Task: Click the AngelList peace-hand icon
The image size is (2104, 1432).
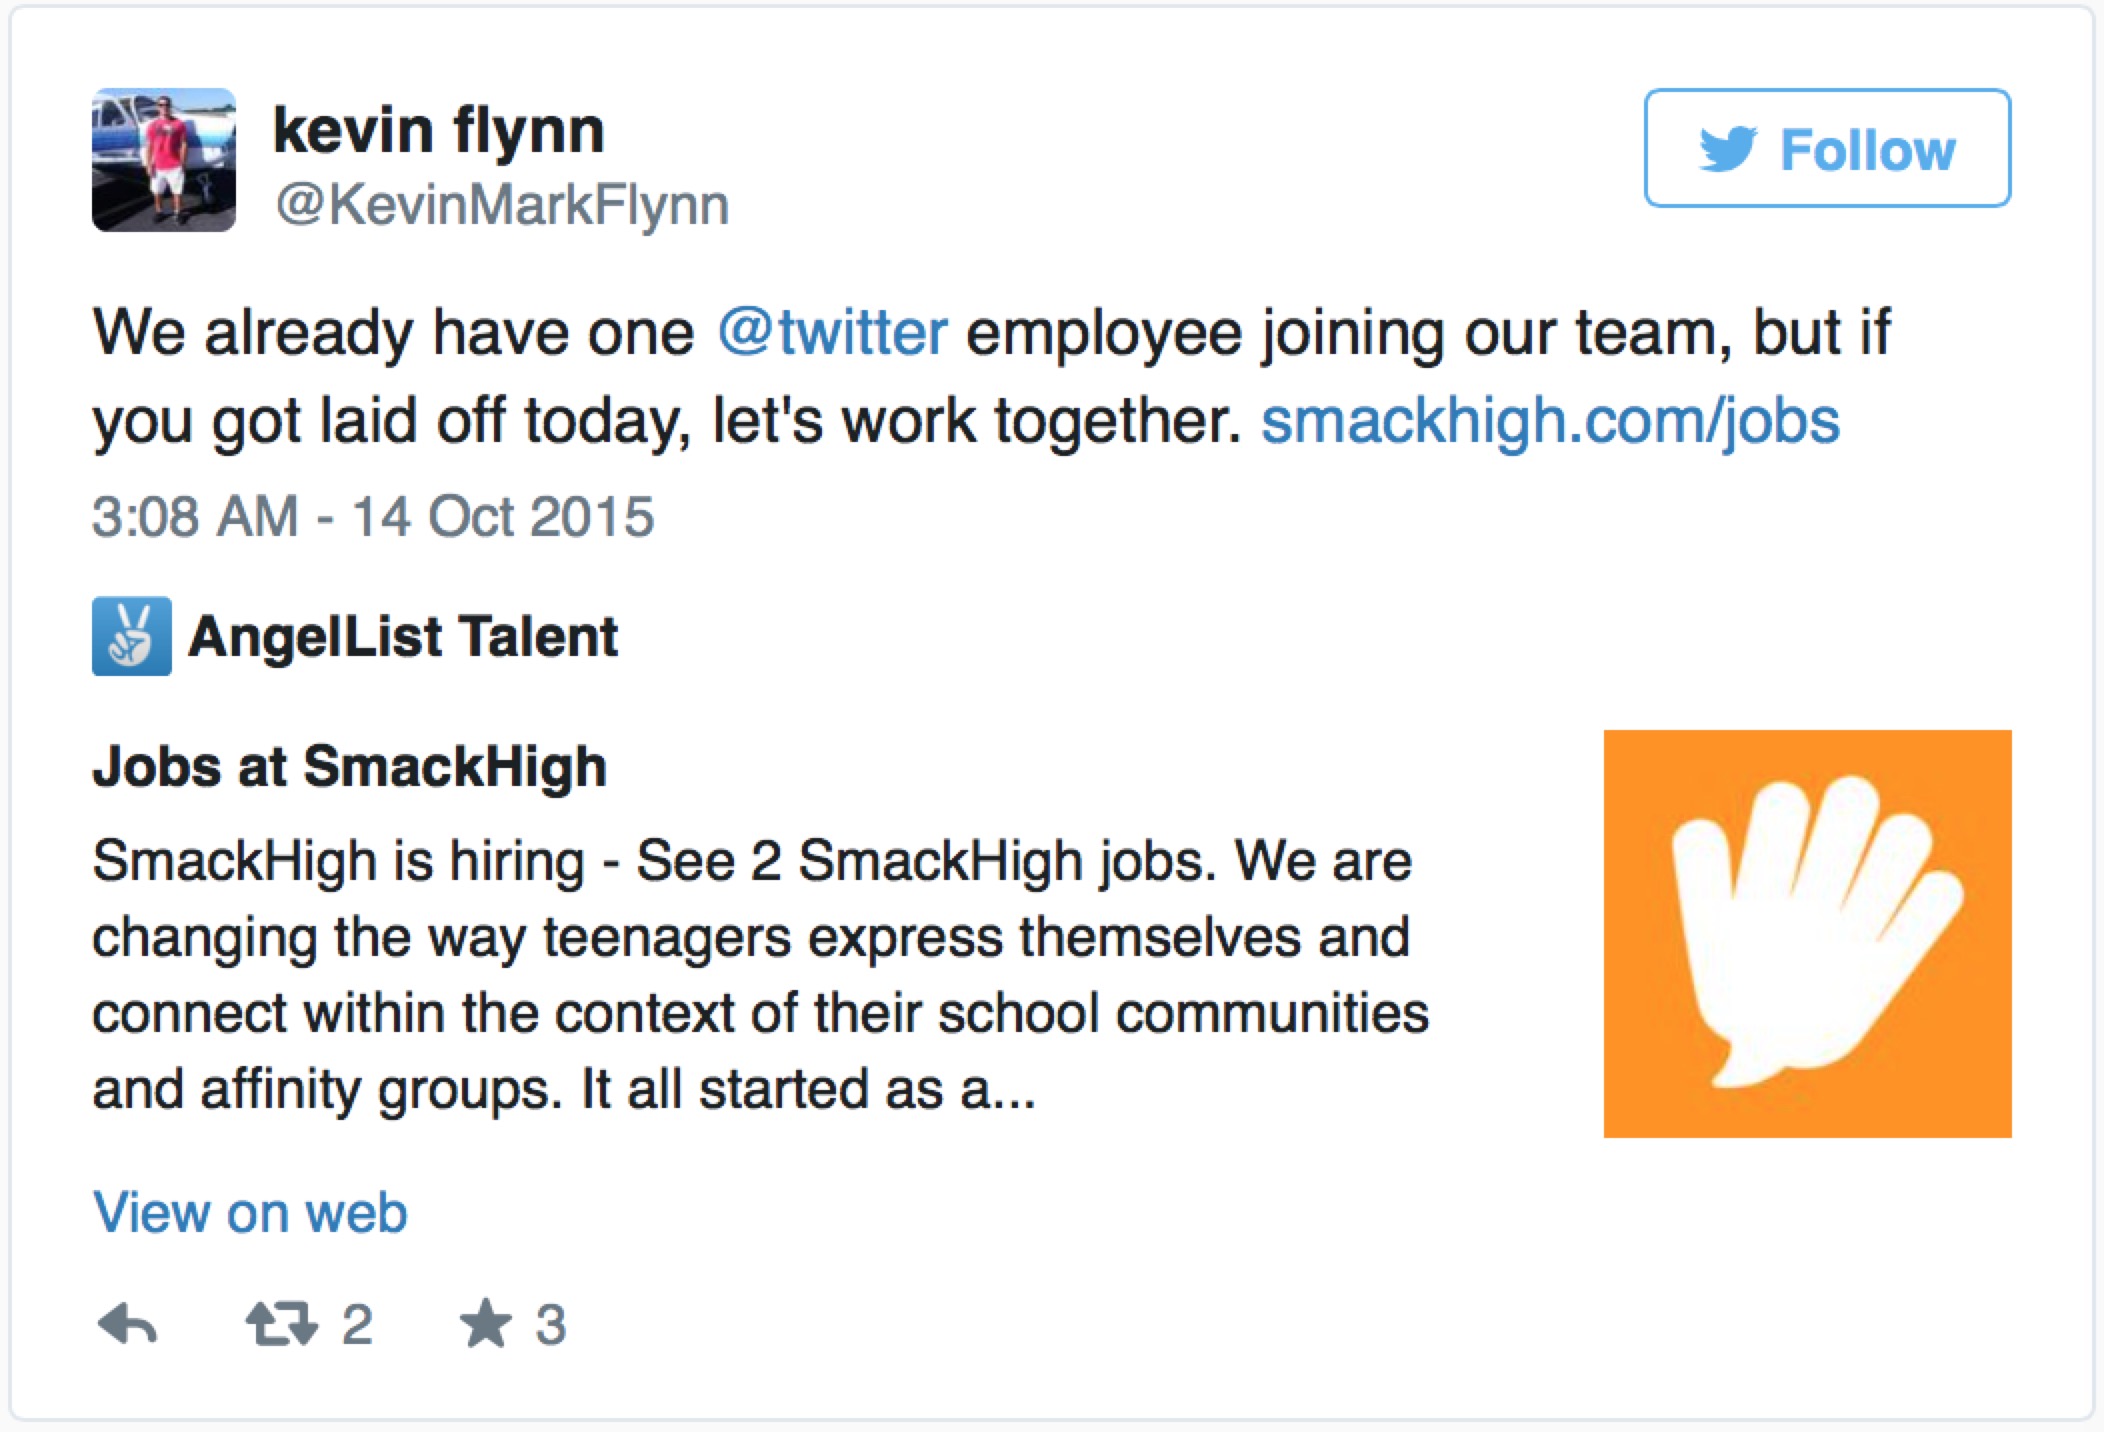Action: point(131,636)
